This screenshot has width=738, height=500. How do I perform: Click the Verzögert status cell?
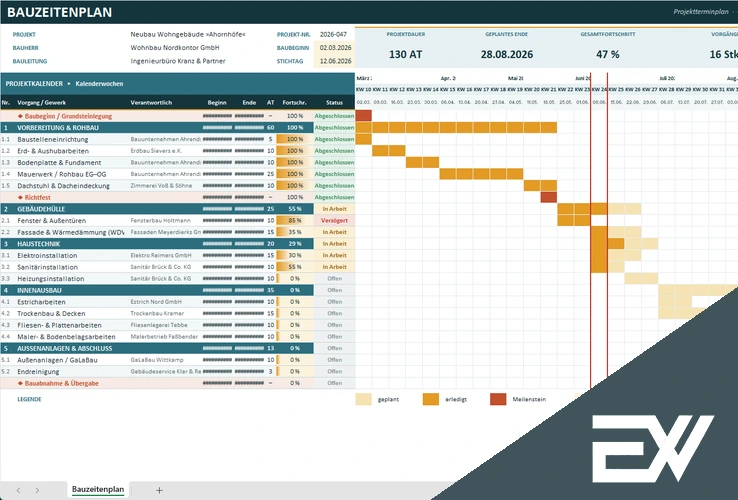pos(334,220)
